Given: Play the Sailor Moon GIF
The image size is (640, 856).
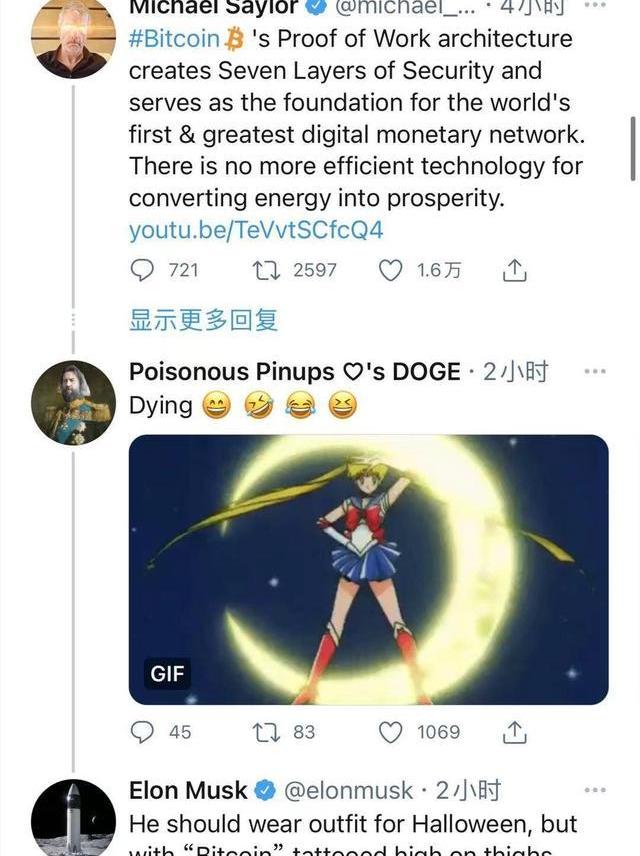Looking at the screenshot, I should coord(368,569).
